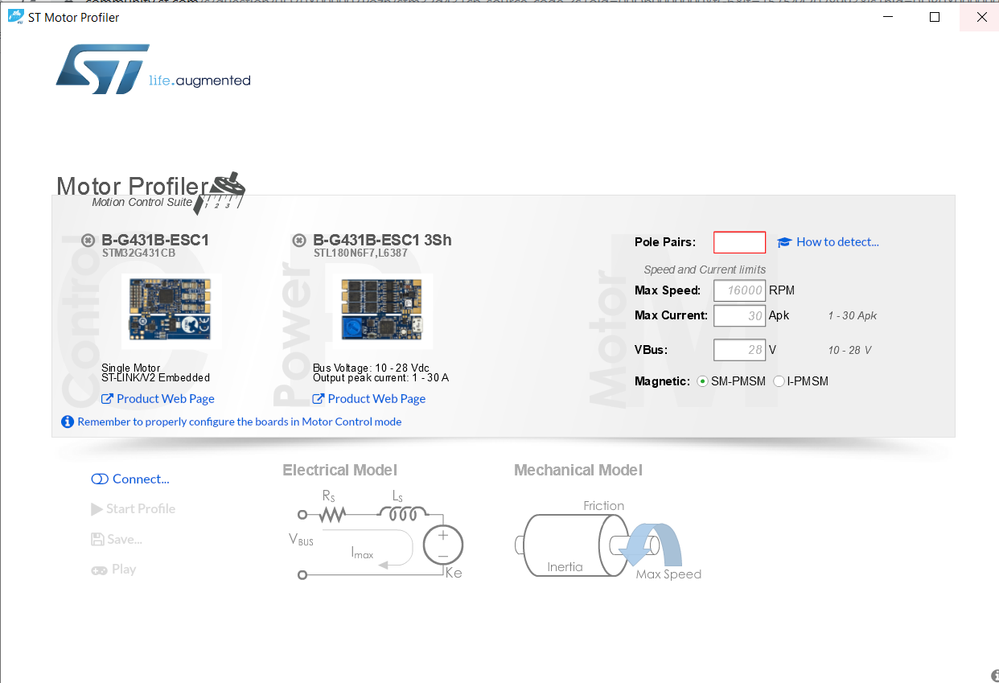The image size is (999, 683).
Task: Click the STL180N6F7,L6387 subtitle text
Action: coord(360,253)
